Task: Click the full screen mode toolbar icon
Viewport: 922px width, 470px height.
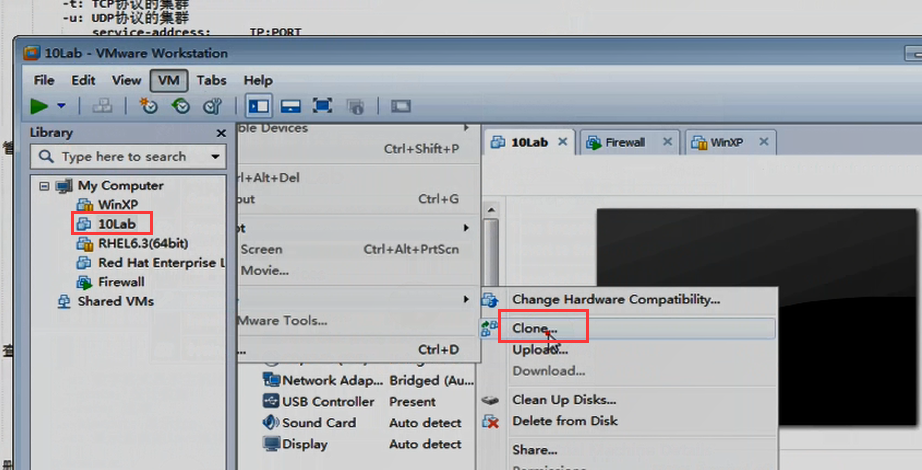Action: 322,106
